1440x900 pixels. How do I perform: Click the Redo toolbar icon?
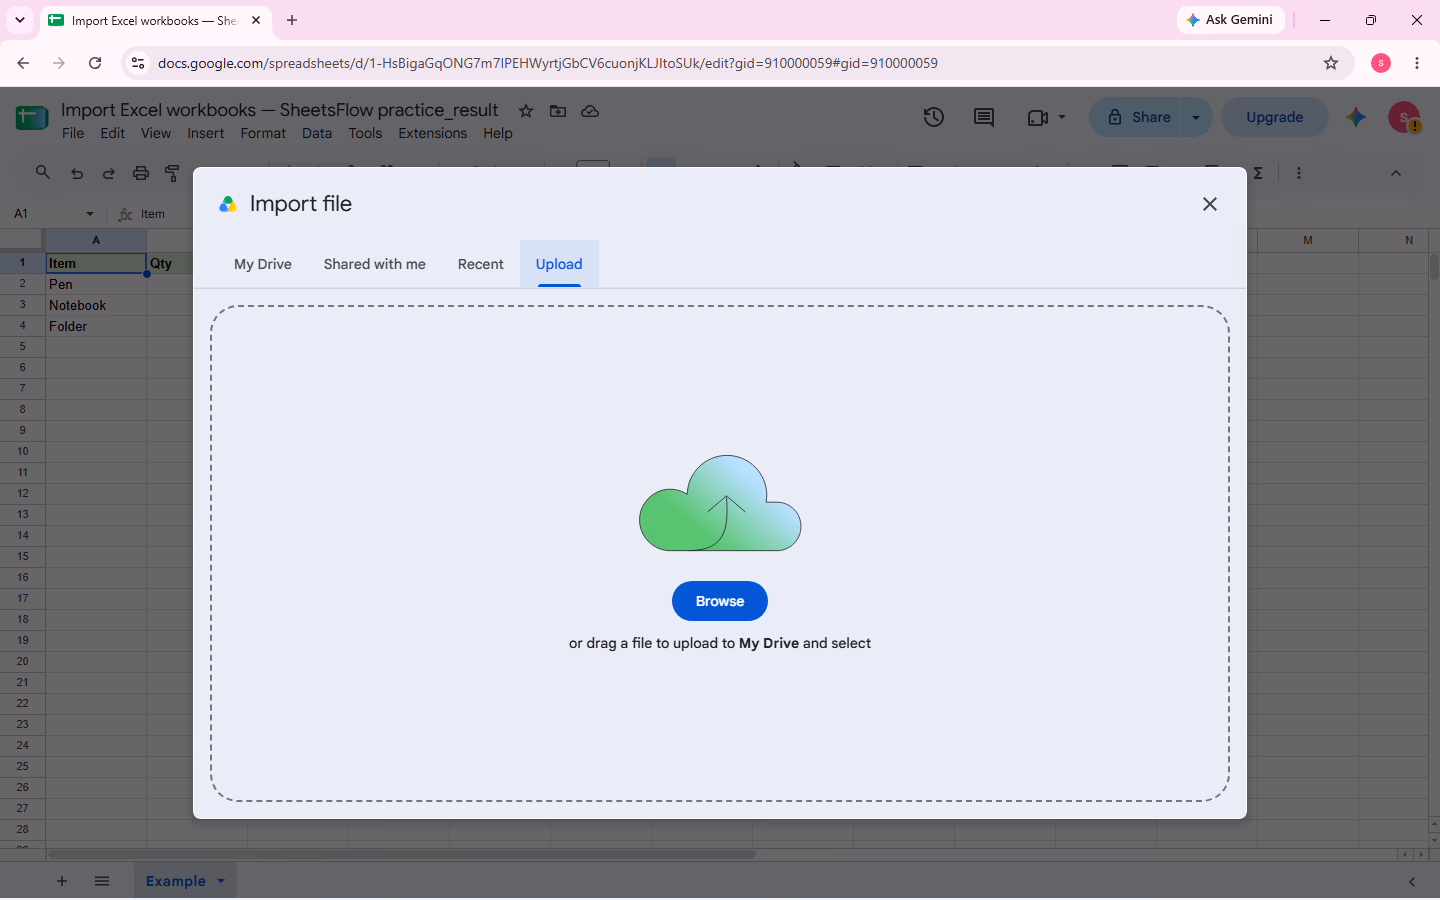point(109,173)
